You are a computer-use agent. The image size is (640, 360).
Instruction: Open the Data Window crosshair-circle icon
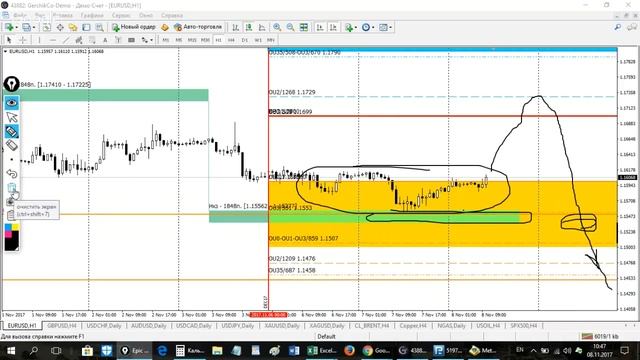point(60,27)
